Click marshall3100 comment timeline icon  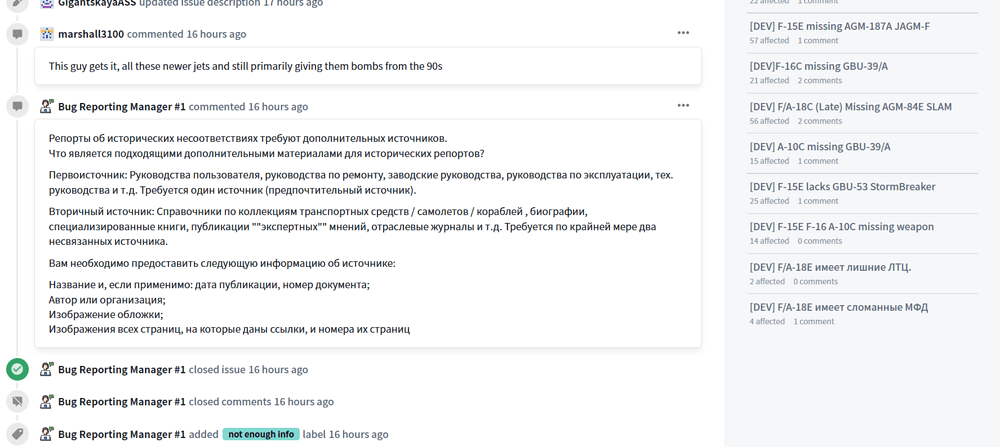tap(17, 34)
